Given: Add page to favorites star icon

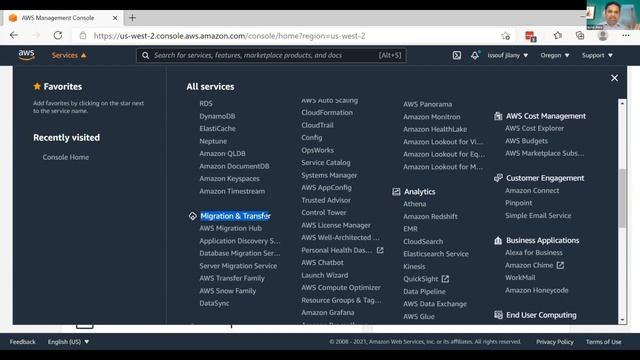Looking at the screenshot, I should coord(505,36).
